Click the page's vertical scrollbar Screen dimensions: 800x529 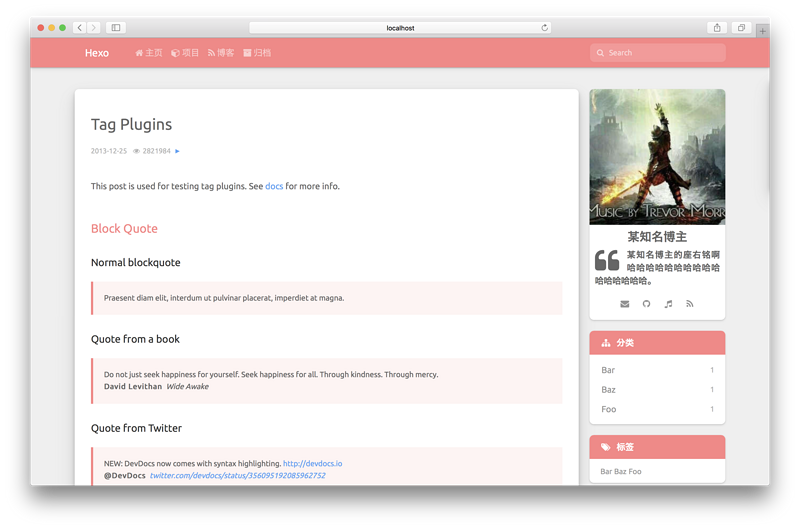point(767,138)
